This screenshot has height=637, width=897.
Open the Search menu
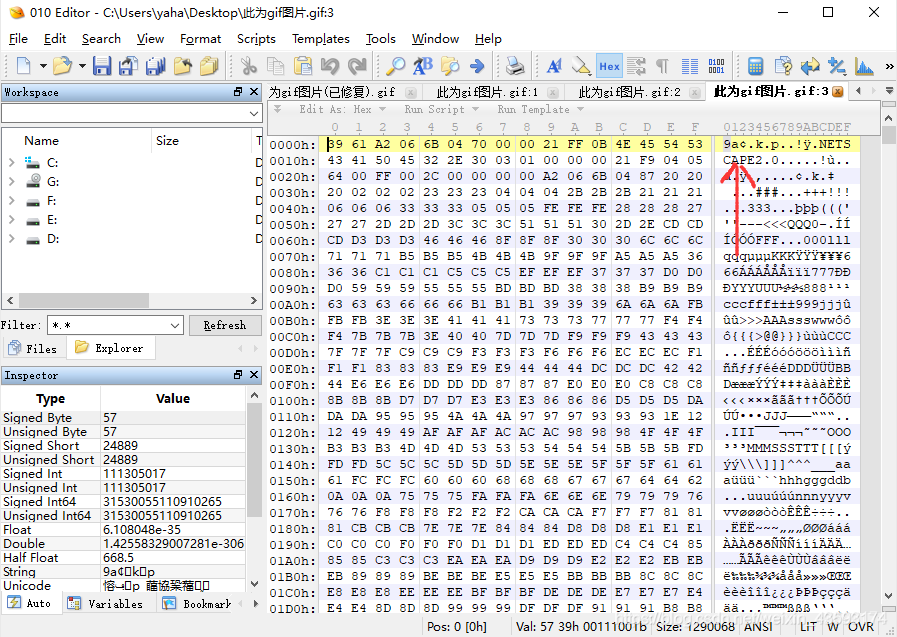click(x=101, y=39)
